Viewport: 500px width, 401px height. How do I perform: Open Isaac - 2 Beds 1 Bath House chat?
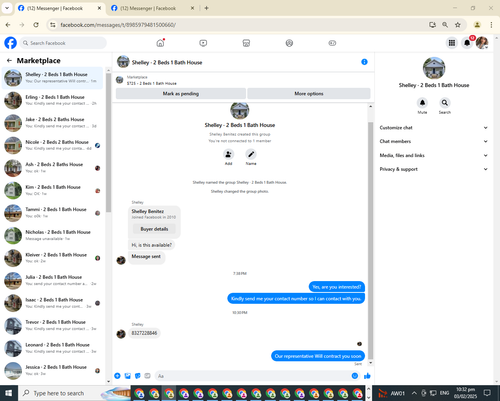click(53, 303)
